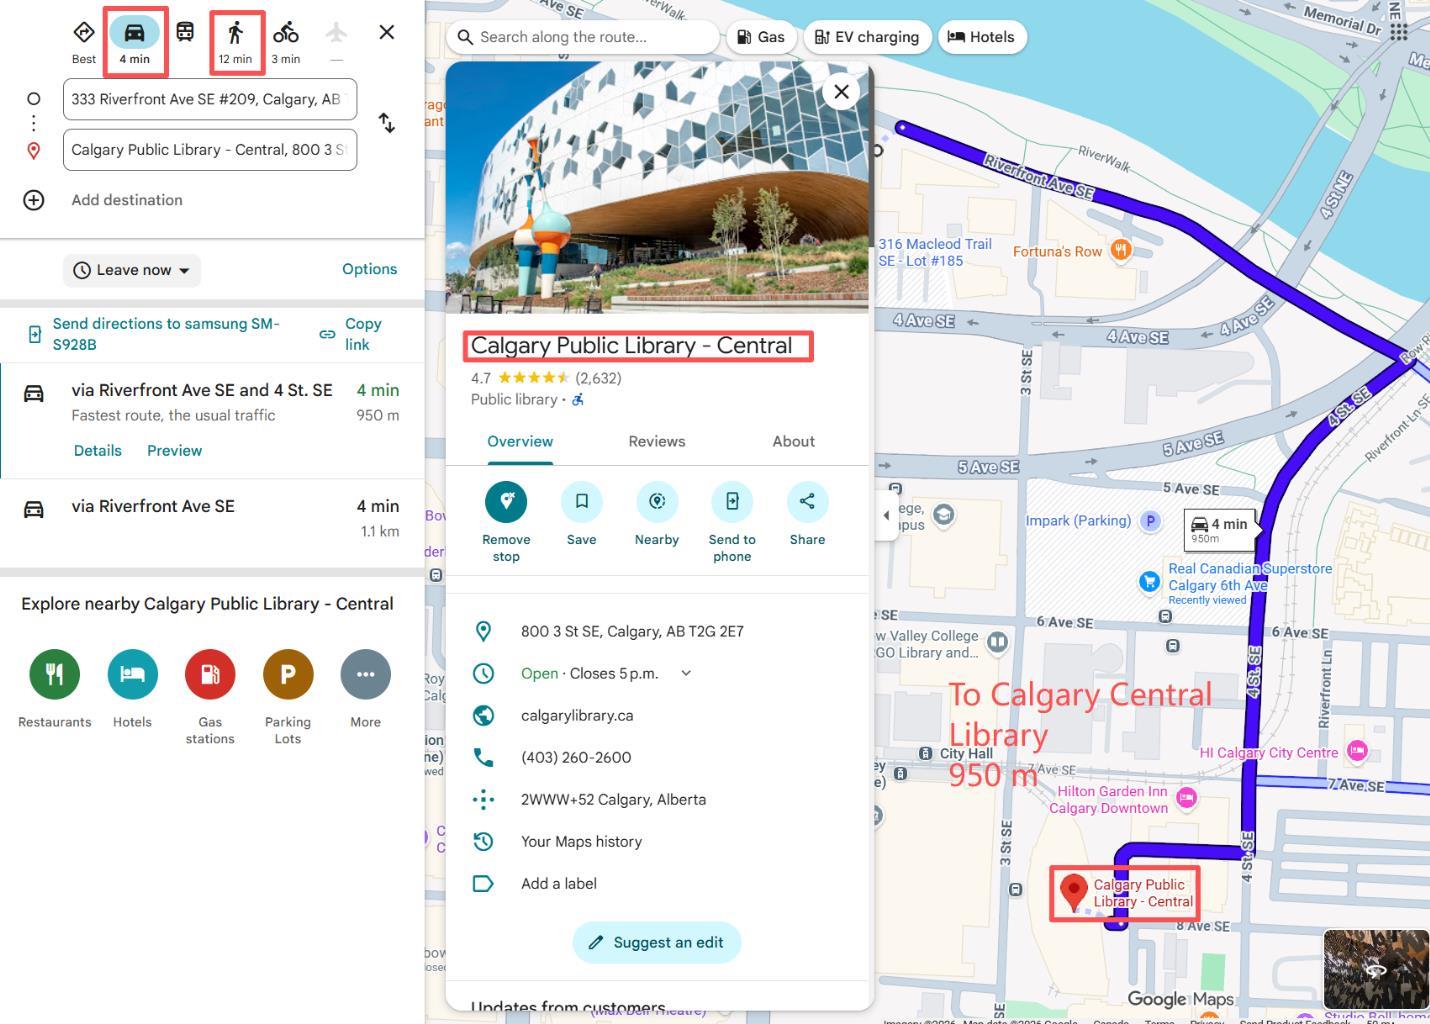
Task: Save the library place
Action: 582,514
